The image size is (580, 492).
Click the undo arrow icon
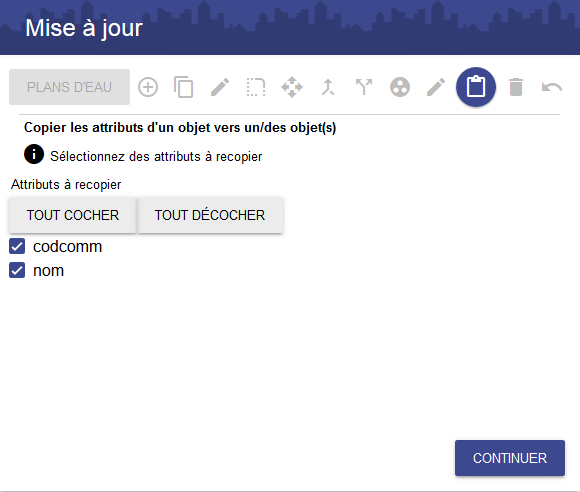point(552,87)
